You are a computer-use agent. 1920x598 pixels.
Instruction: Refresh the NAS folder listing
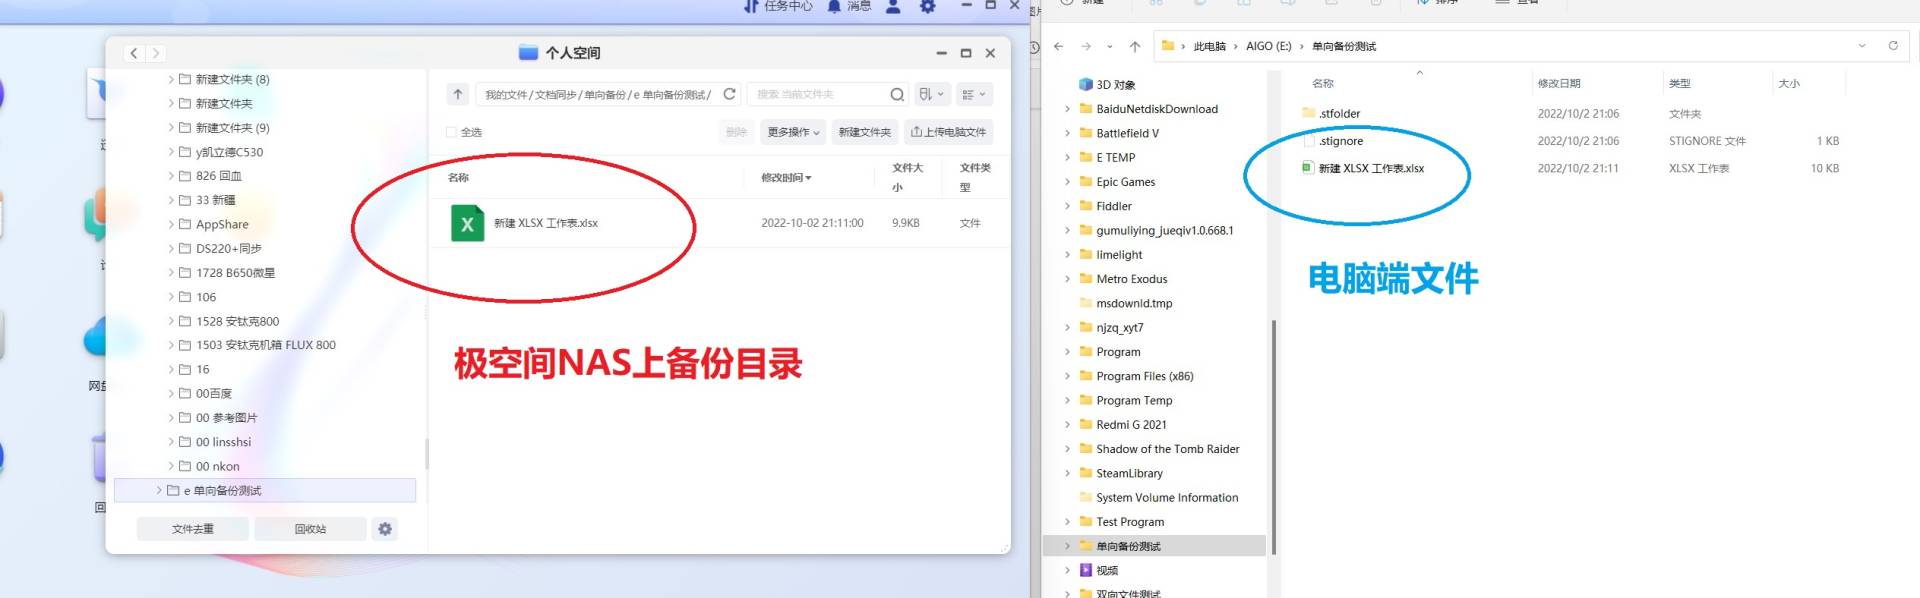point(730,94)
